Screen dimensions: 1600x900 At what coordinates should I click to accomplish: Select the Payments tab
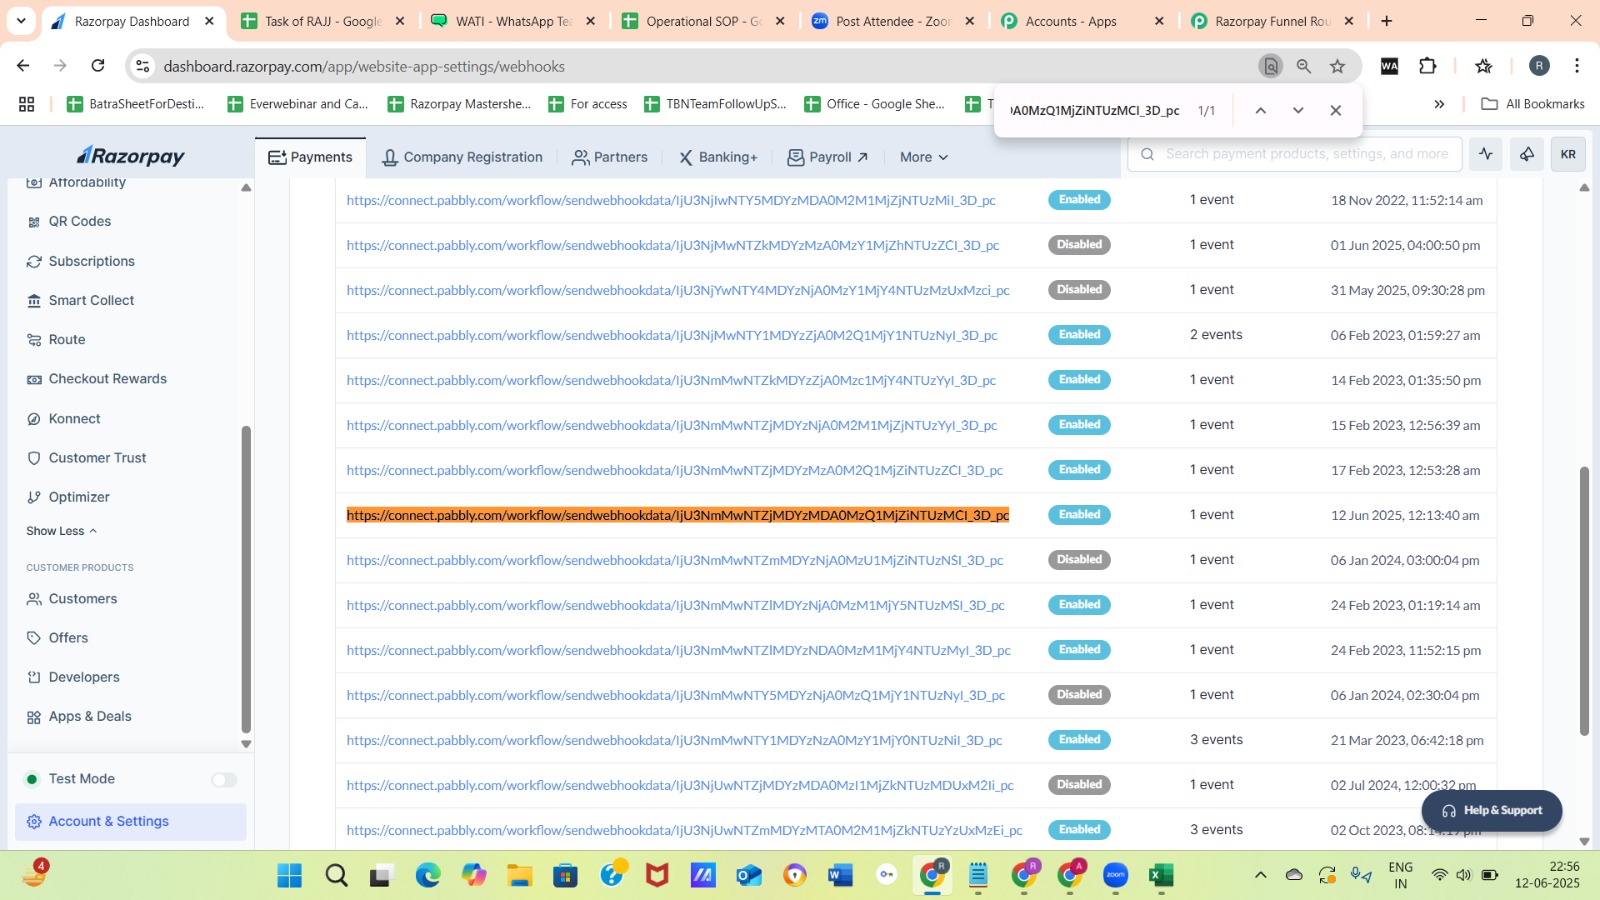[310, 157]
